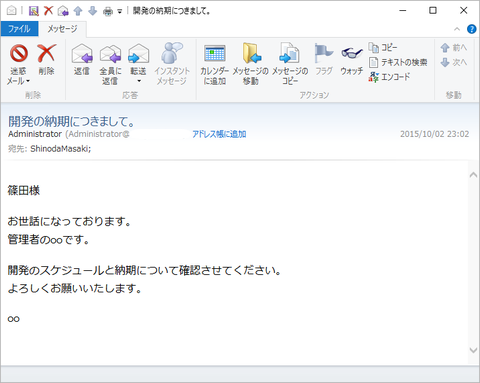Click カレンダーに追加 calendar button
The height and width of the screenshot is (383, 480).
215,64
